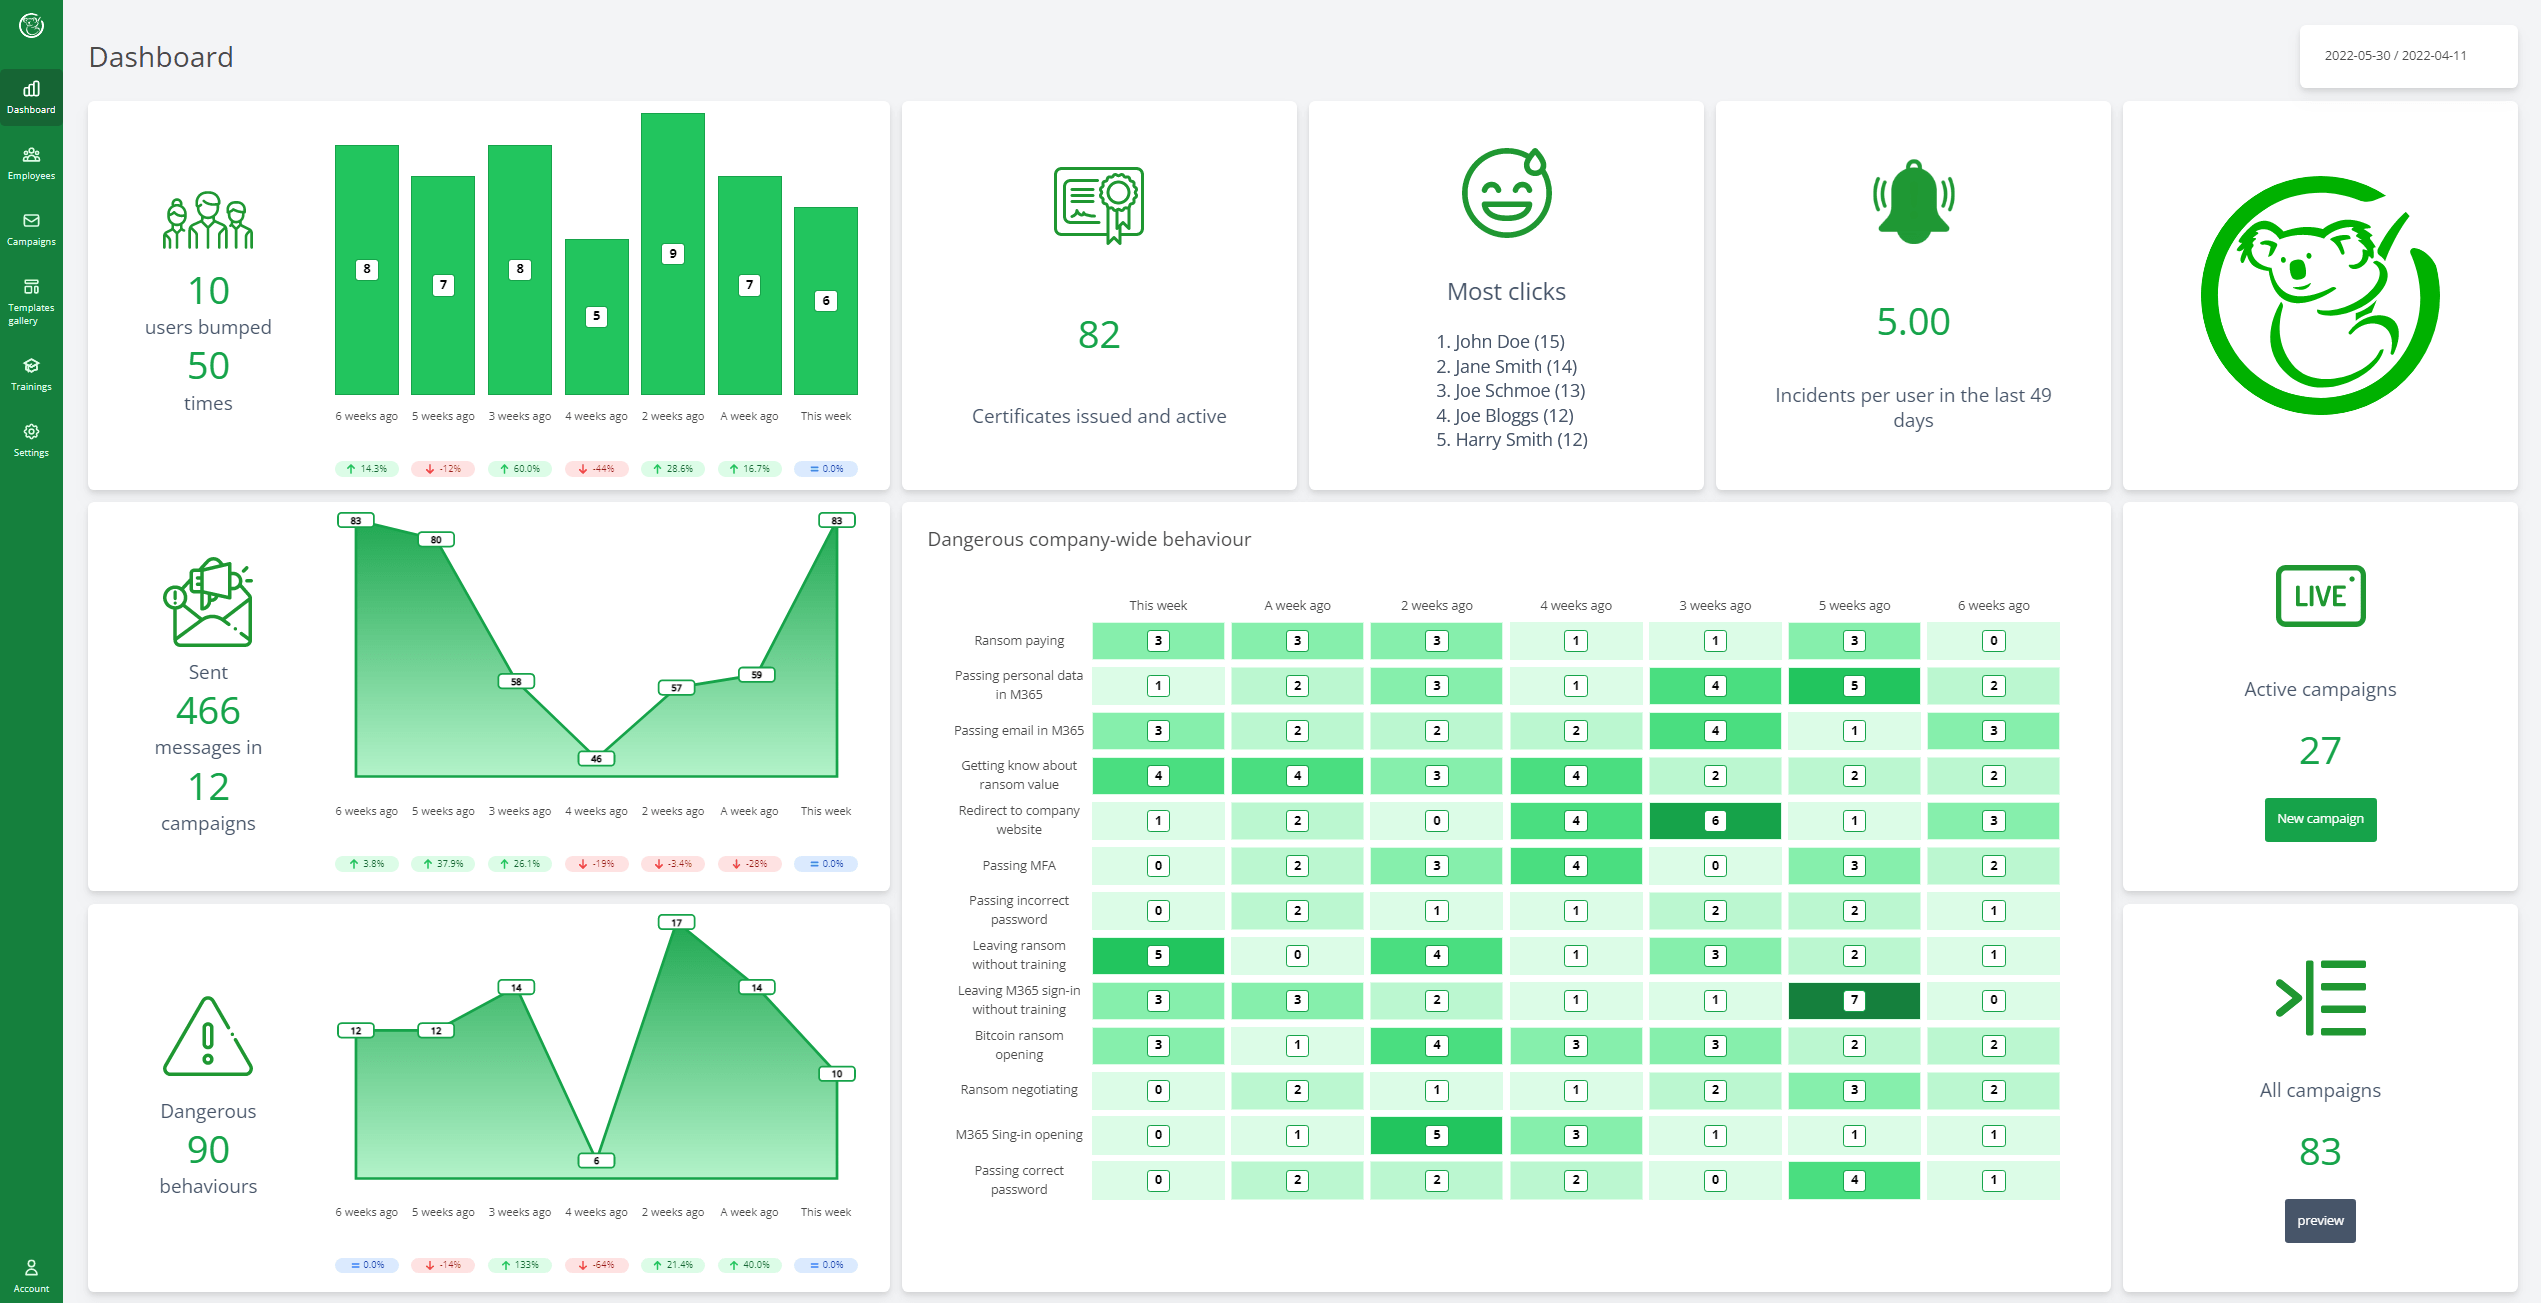This screenshot has height=1303, width=2541.
Task: Click John Doe in Most clicks list
Action: pos(1500,342)
